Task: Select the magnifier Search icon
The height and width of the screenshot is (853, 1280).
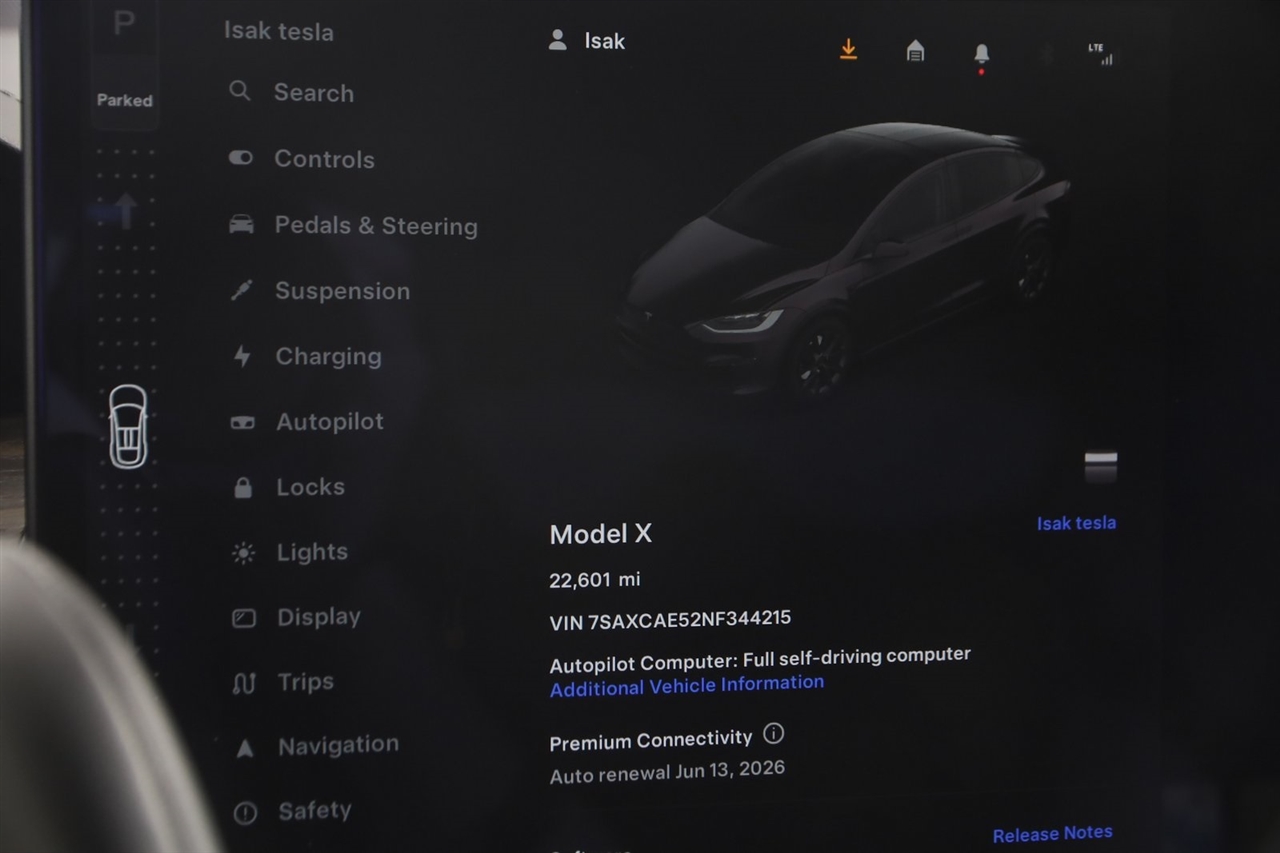Action: [240, 91]
